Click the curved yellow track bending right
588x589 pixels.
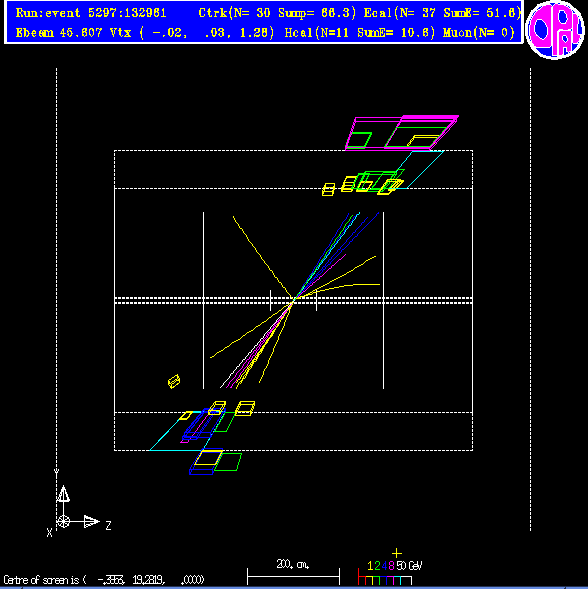click(x=338, y=290)
